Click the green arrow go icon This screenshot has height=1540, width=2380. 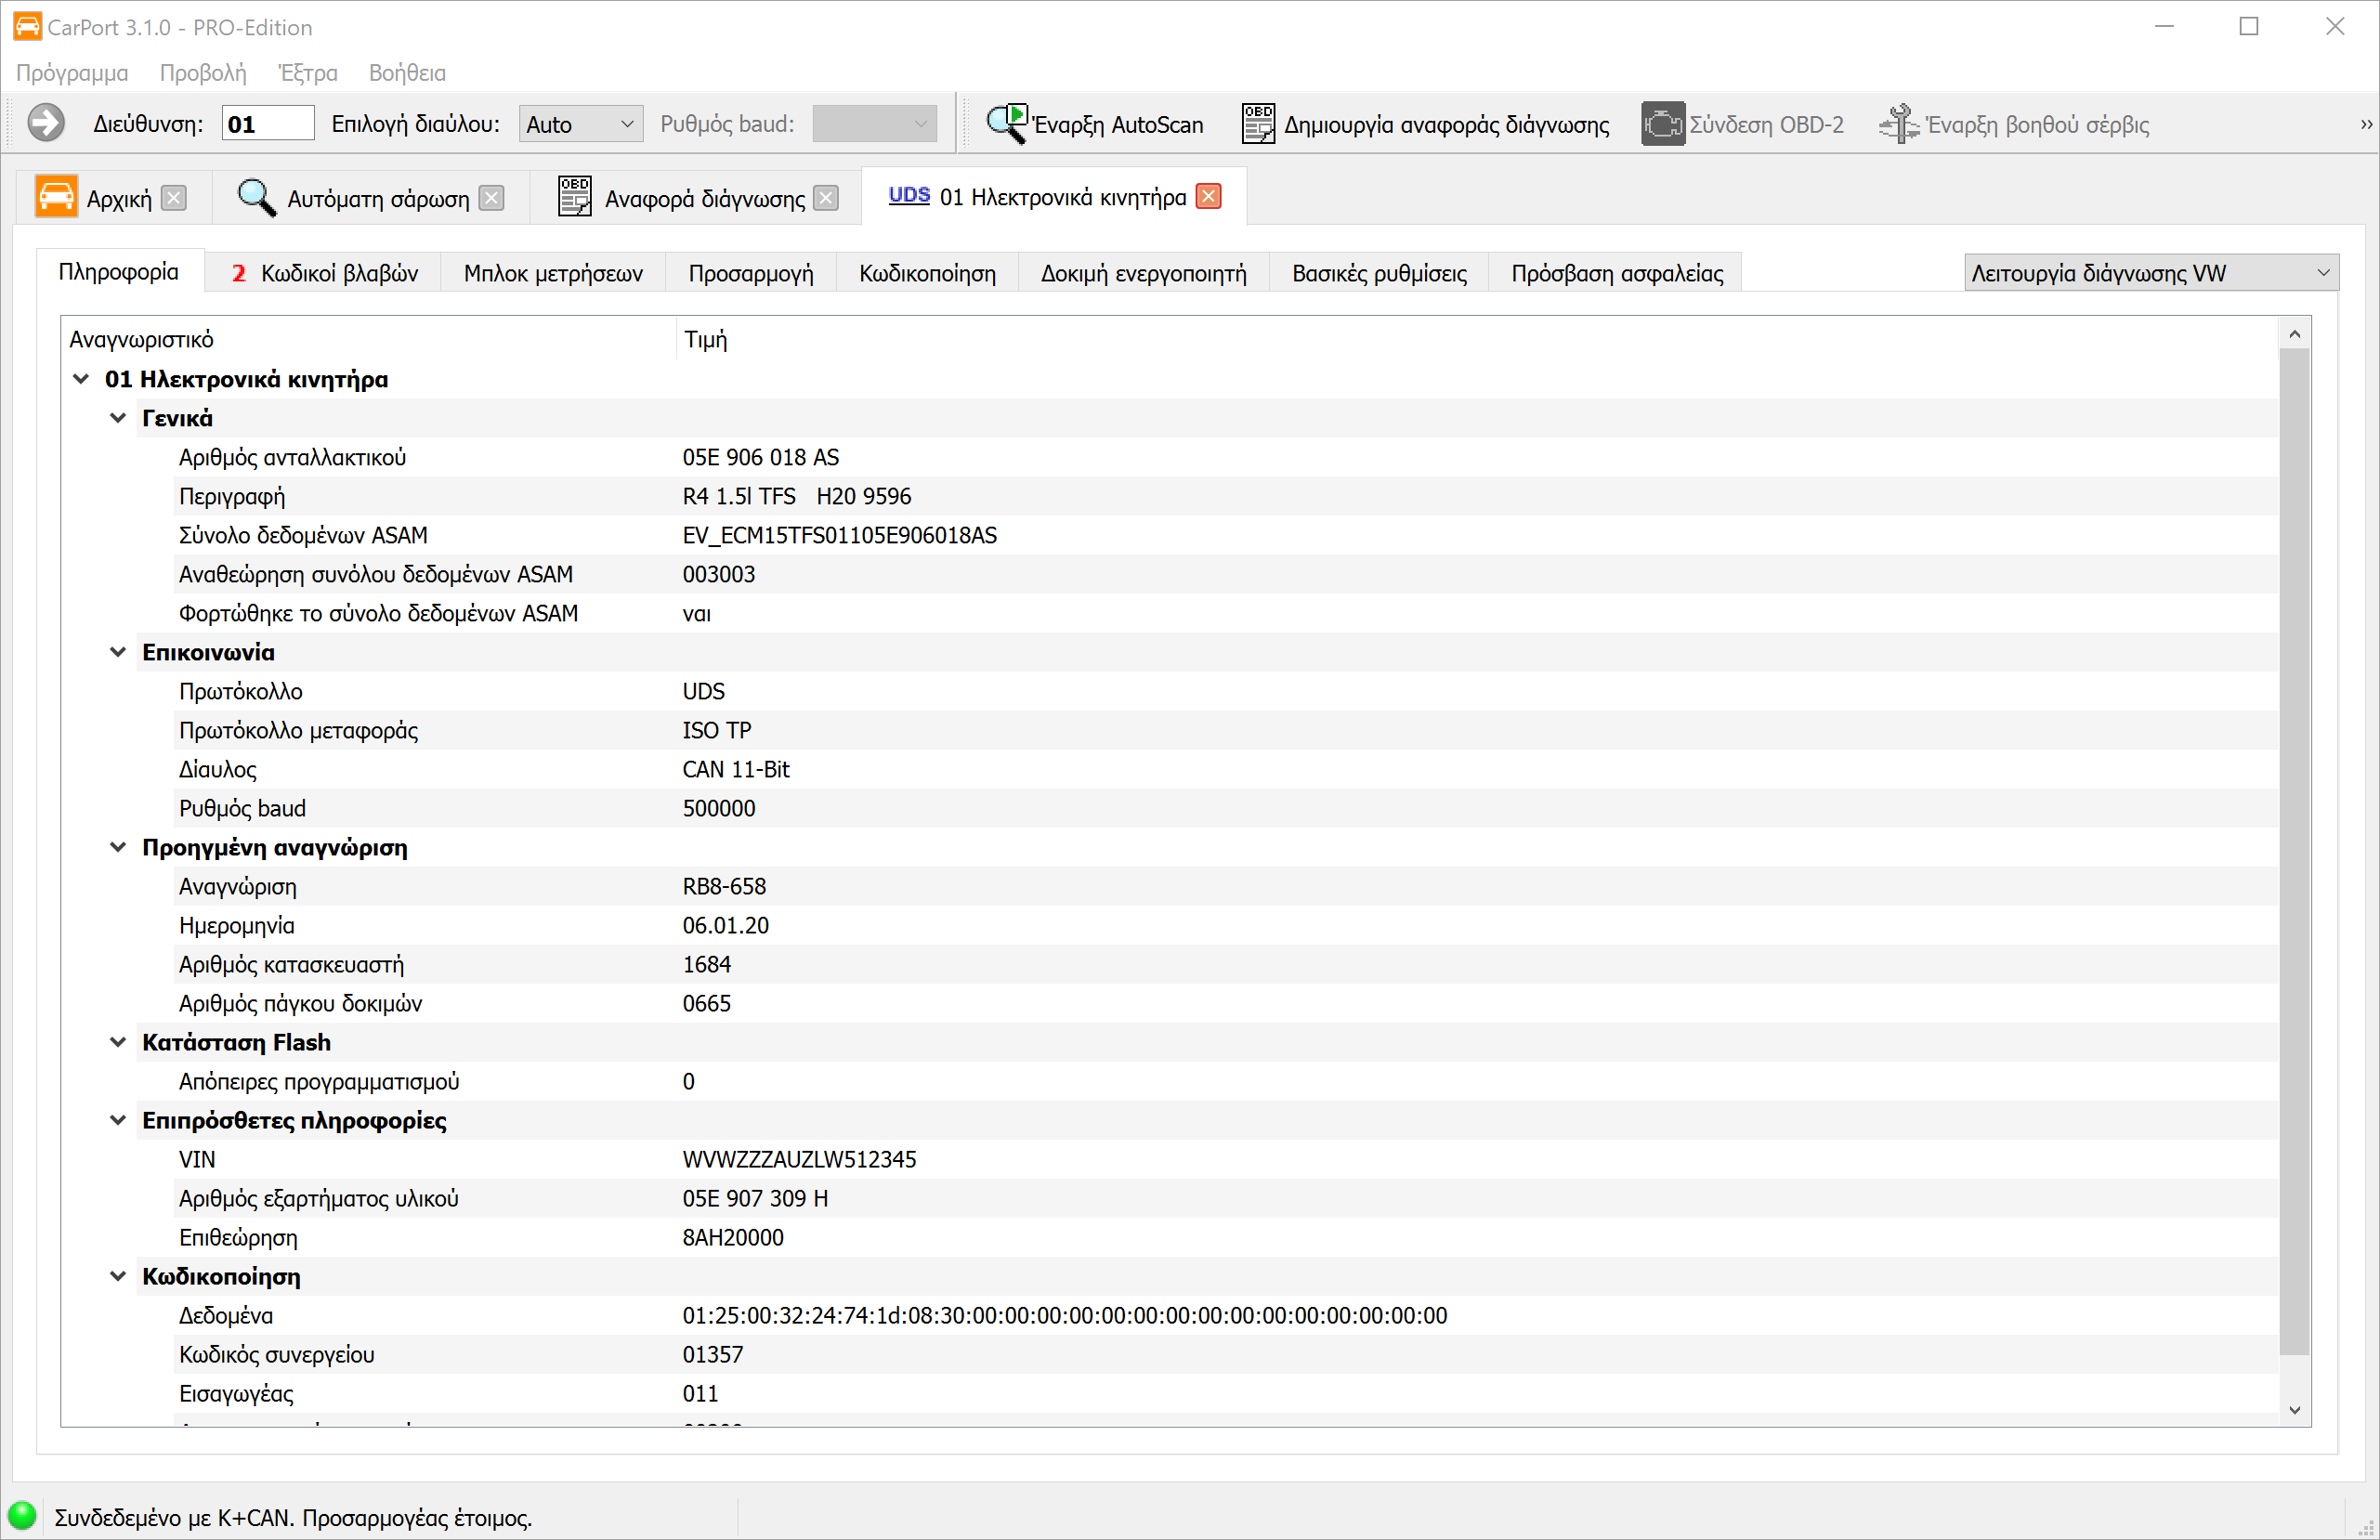point(45,124)
